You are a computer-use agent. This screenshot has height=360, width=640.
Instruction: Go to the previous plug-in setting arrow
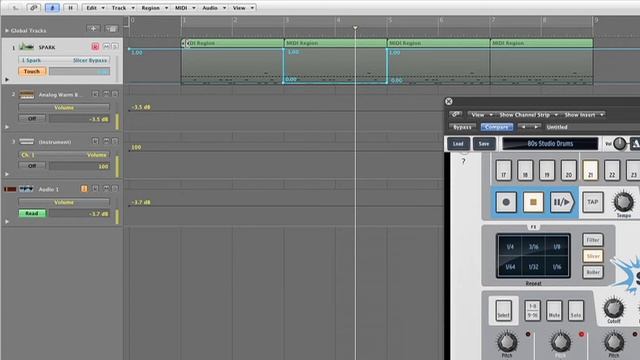[523, 127]
